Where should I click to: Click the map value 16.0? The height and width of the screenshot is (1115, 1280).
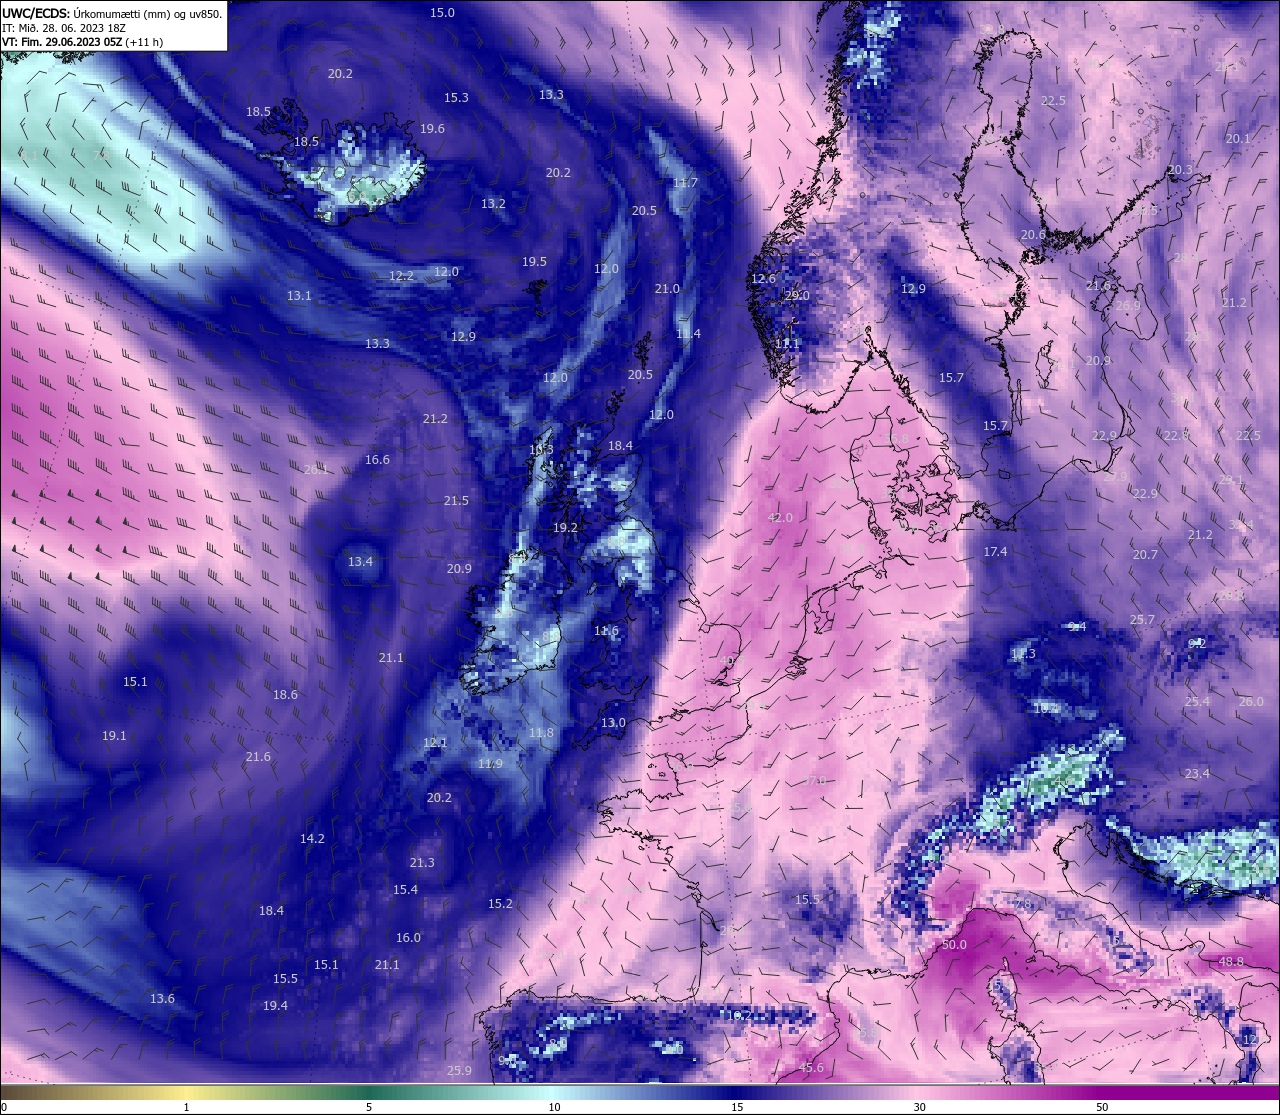tap(408, 938)
